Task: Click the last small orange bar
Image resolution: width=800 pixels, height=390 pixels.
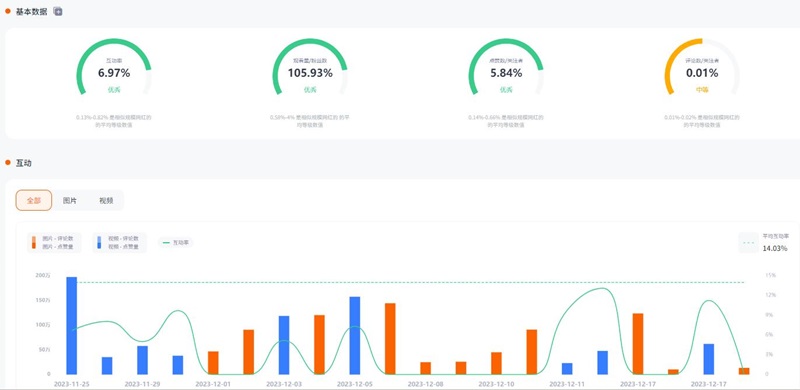Action: (744, 371)
